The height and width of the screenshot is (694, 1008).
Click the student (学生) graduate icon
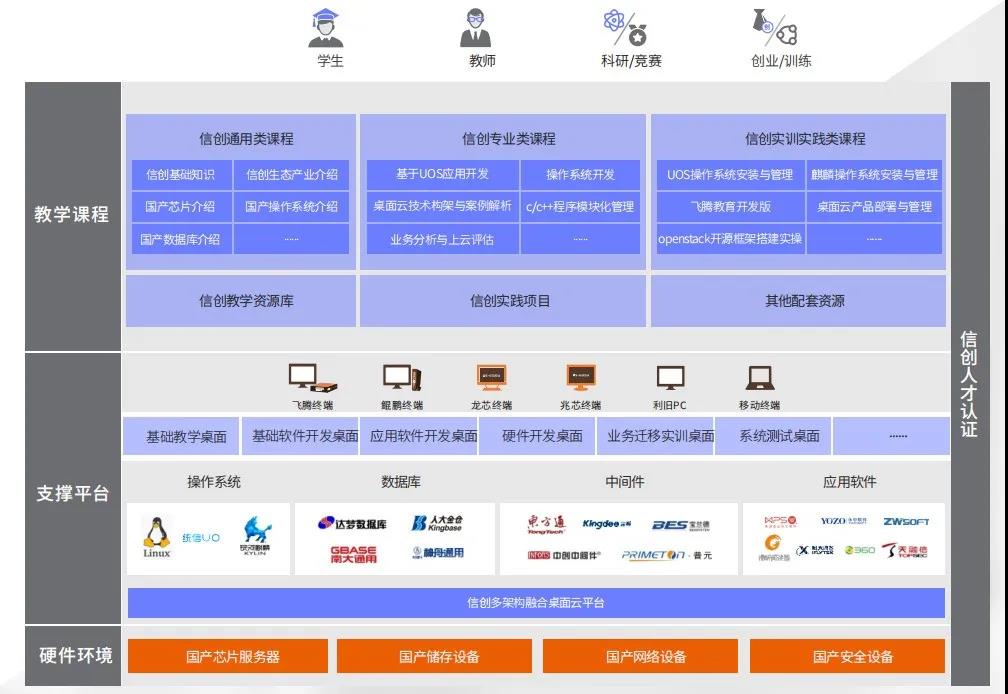tap(328, 28)
